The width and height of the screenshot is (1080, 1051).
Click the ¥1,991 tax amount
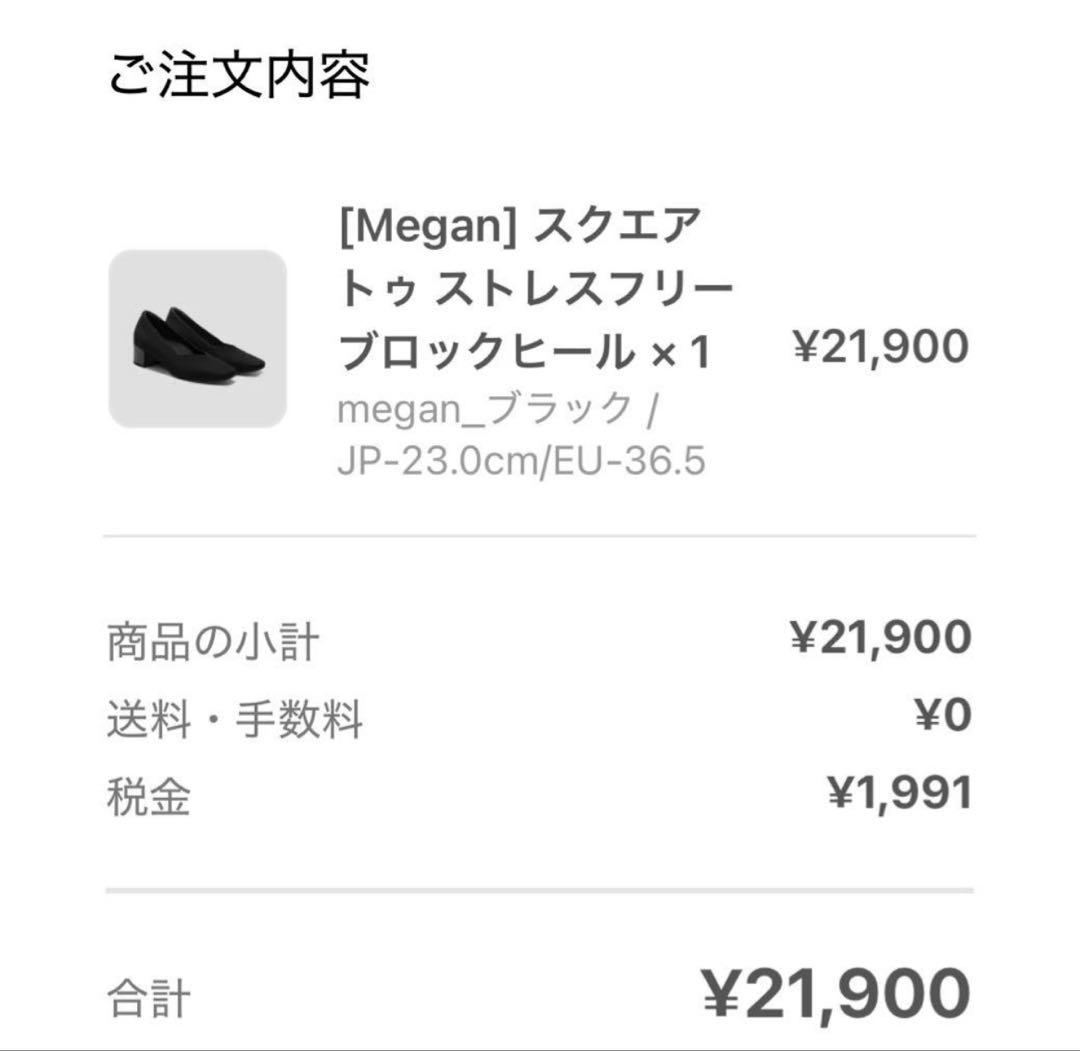pyautogui.click(x=899, y=793)
